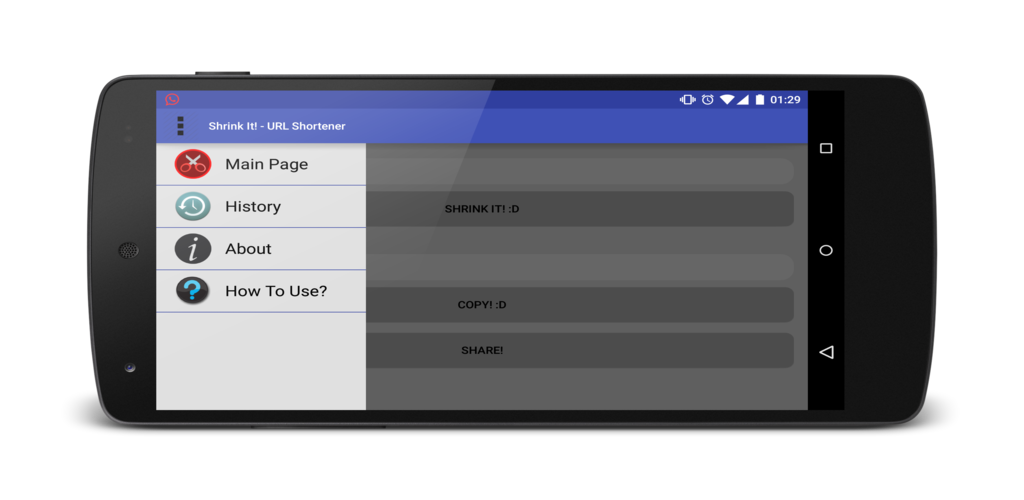1024x500 pixels.
Task: Tap the Android back triangle button
Action: click(x=826, y=352)
